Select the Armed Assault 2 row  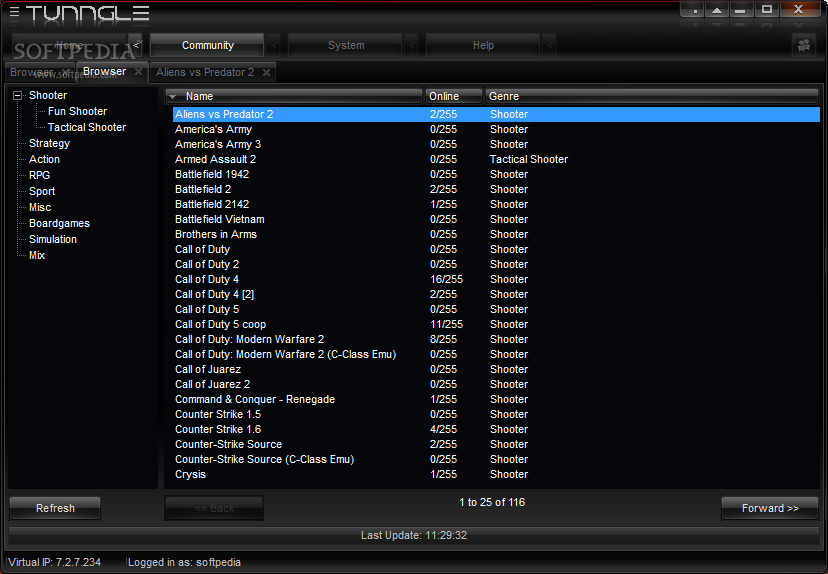[496, 159]
